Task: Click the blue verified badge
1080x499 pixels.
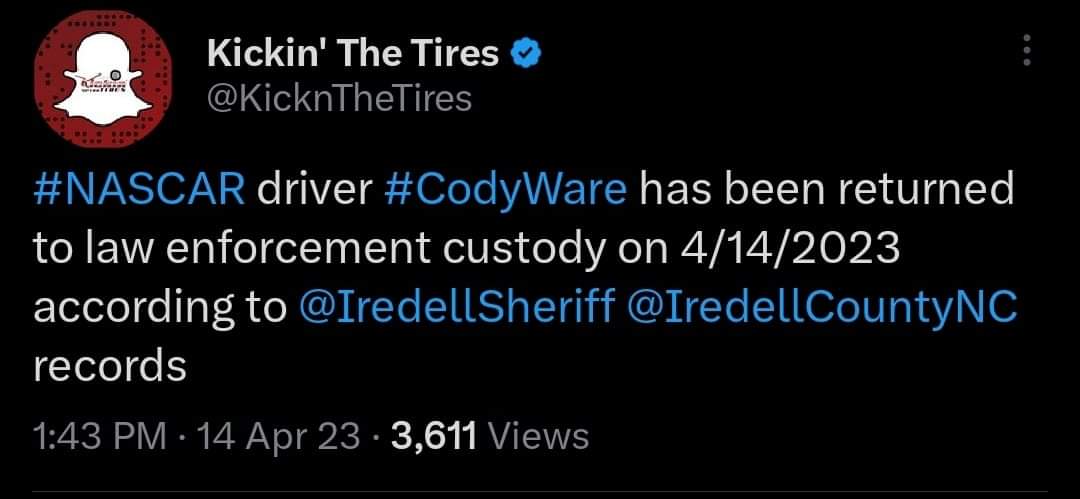Action: [528, 54]
